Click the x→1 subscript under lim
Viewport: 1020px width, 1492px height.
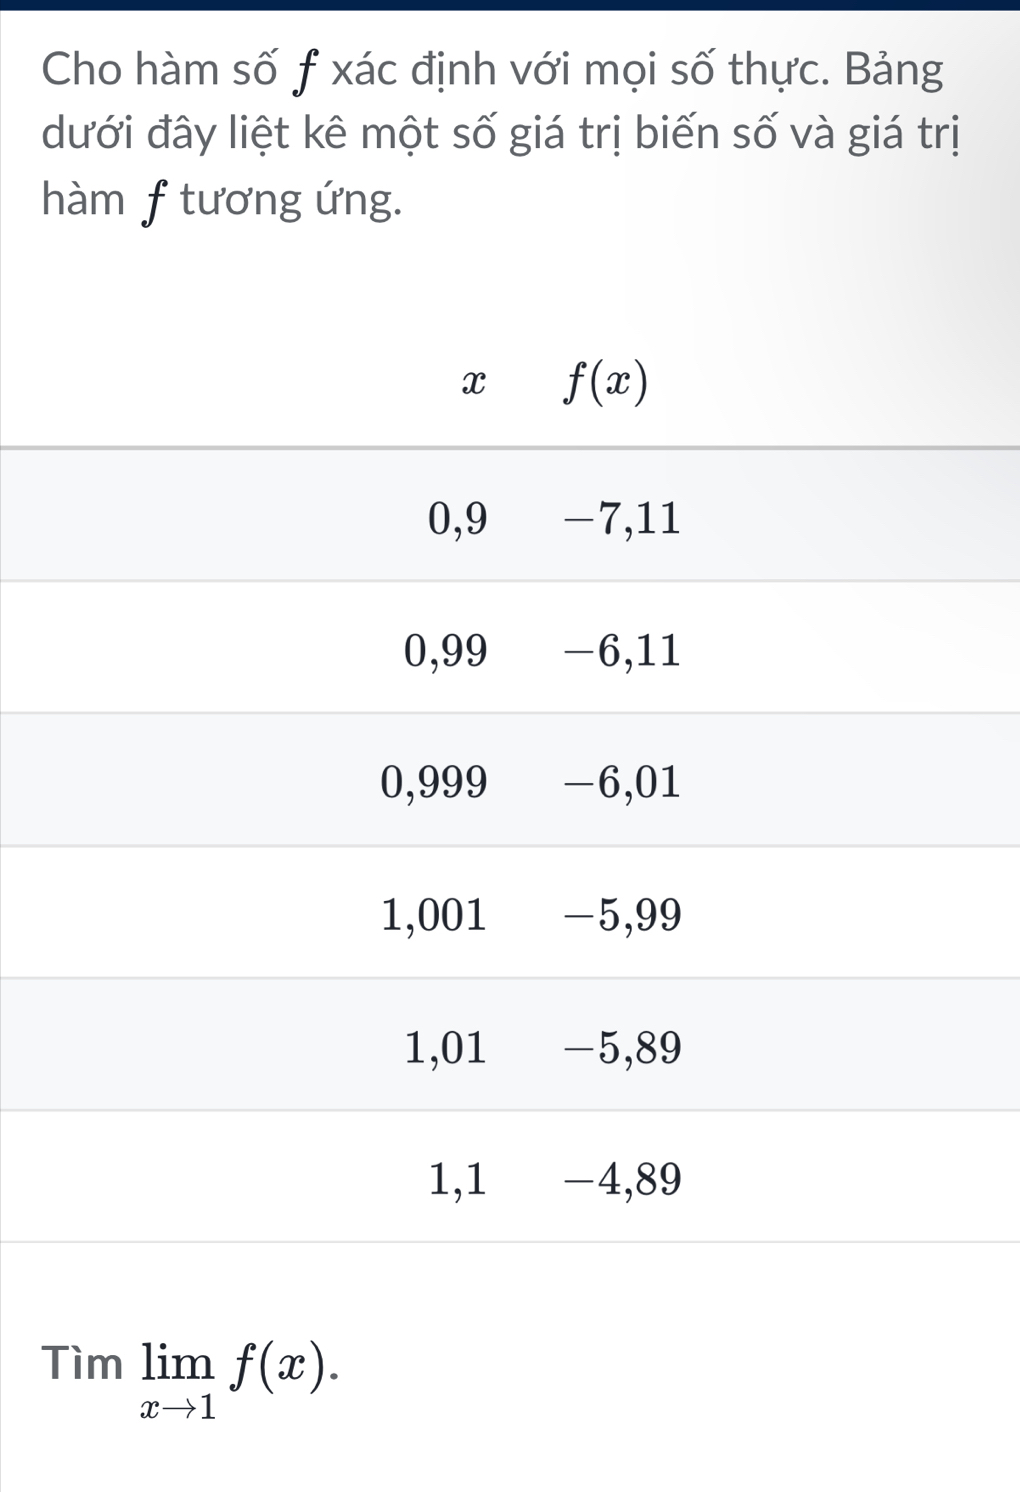pos(178,1408)
